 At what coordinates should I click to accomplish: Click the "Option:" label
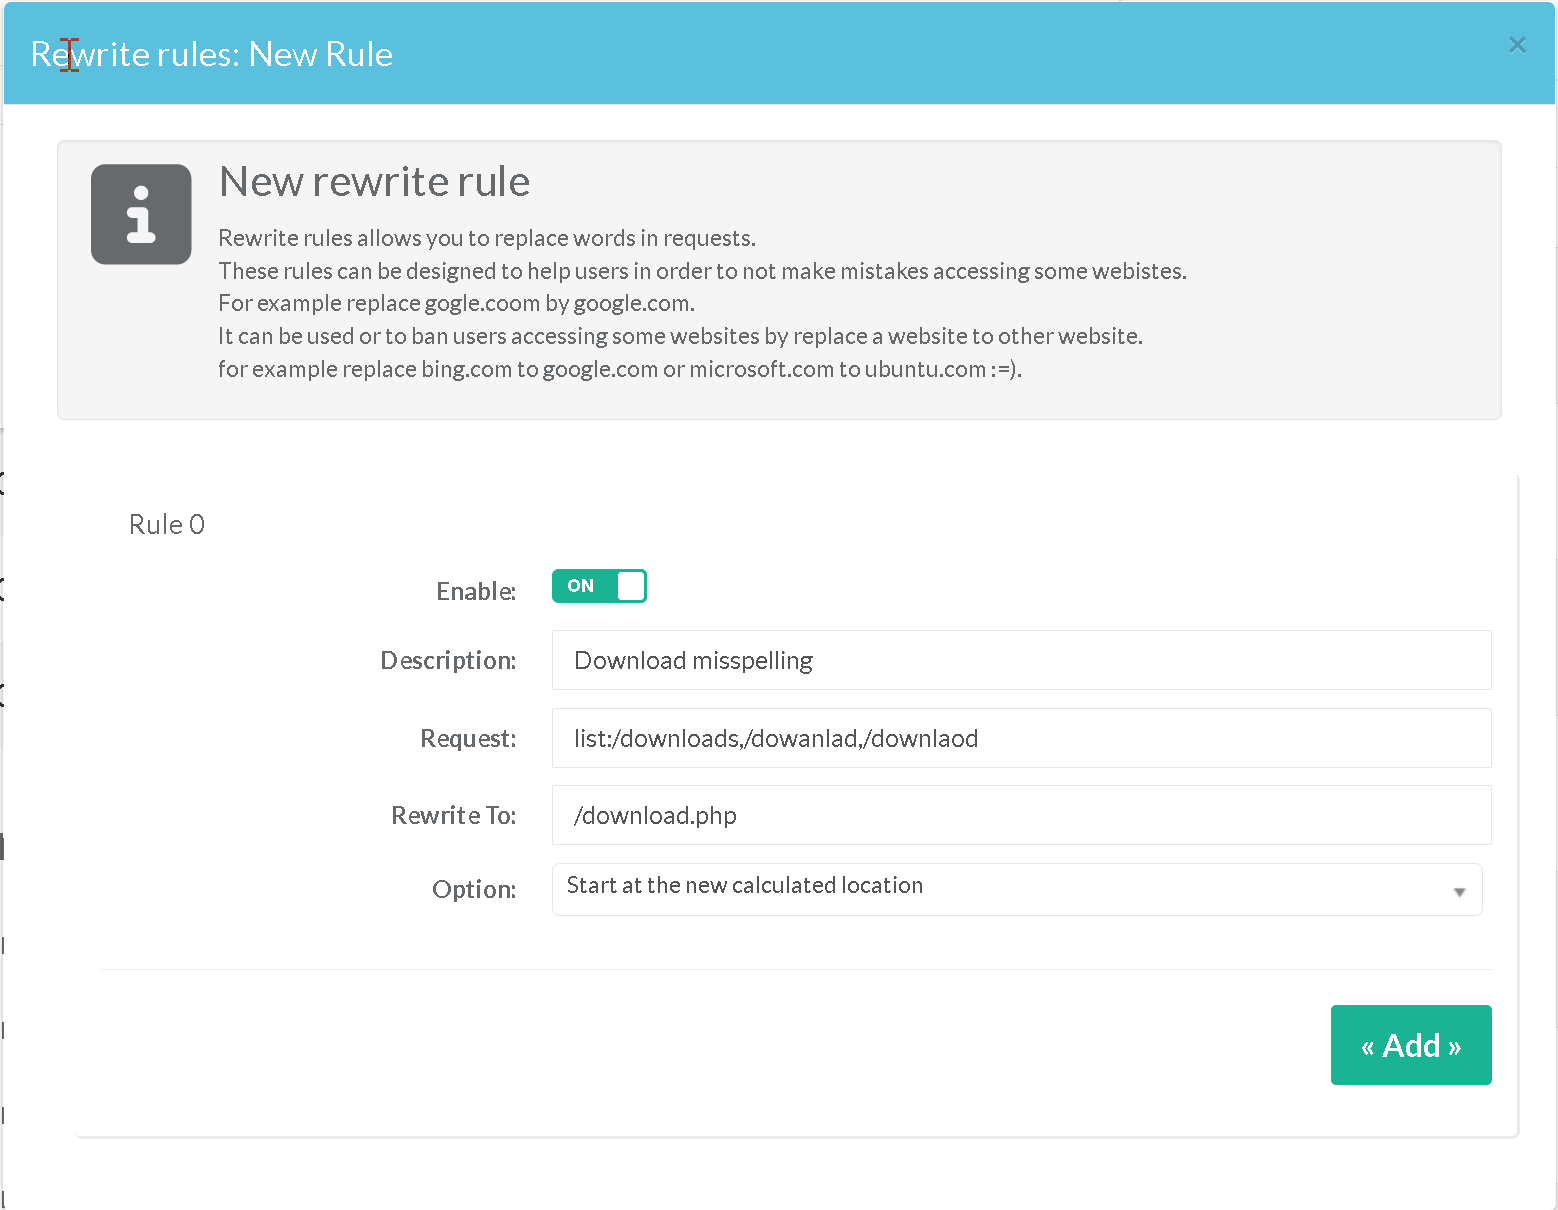click(474, 889)
